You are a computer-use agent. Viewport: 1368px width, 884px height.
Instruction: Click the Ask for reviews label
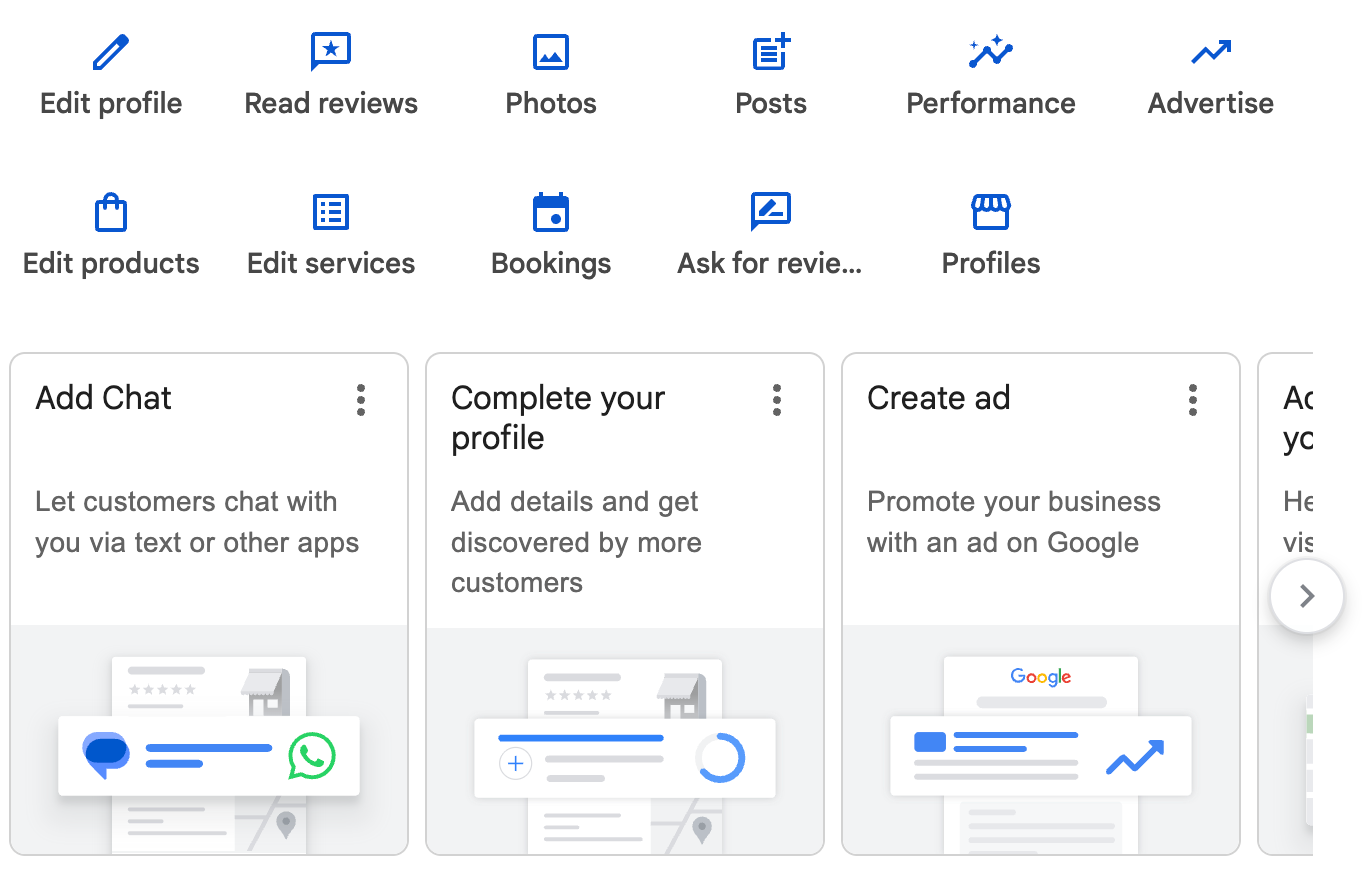(770, 264)
